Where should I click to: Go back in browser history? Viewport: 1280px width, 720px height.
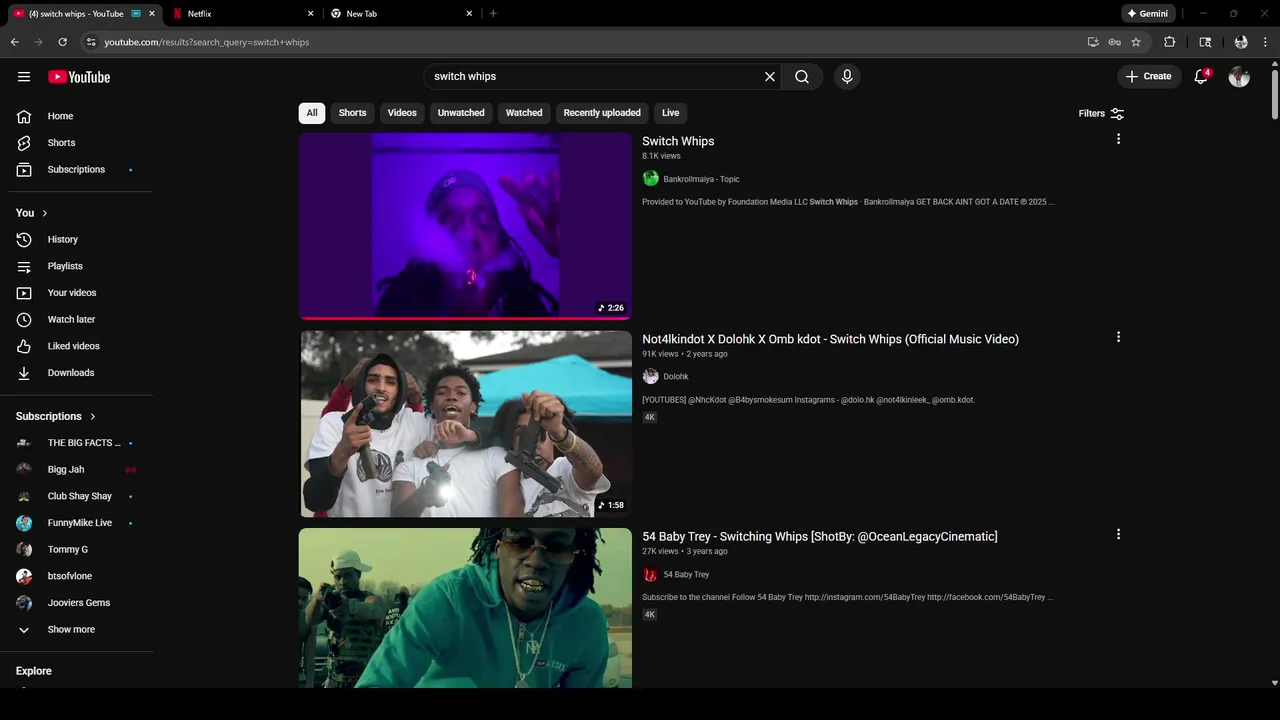[14, 42]
